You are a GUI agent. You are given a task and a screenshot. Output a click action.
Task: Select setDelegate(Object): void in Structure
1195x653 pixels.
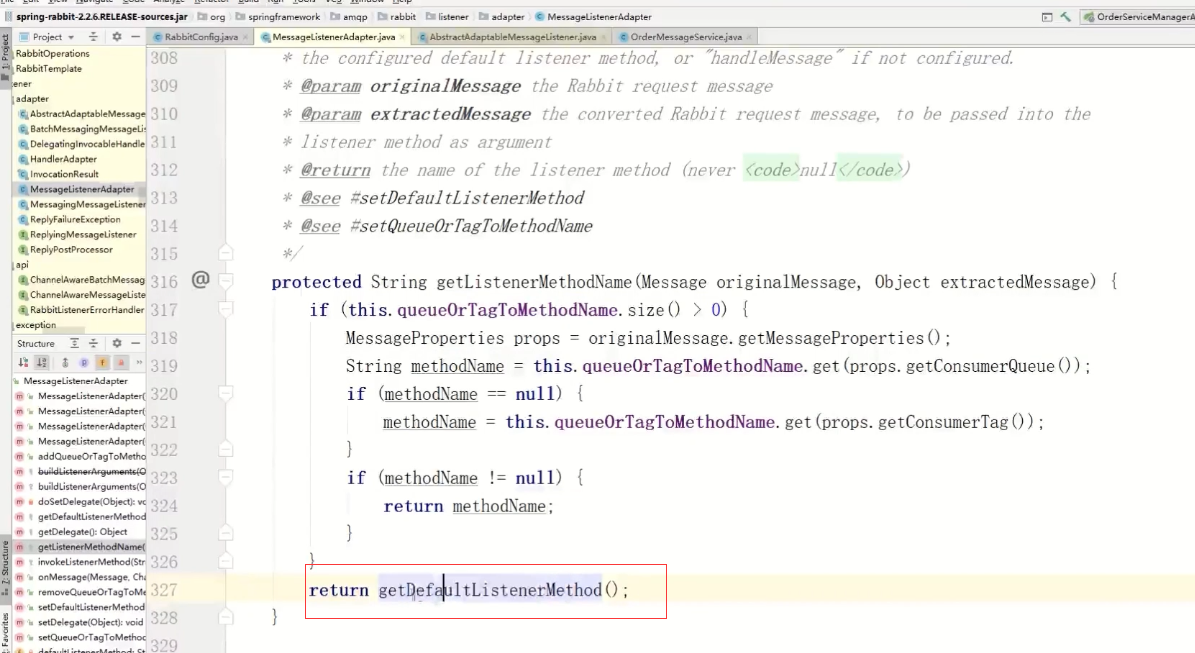(x=79, y=623)
